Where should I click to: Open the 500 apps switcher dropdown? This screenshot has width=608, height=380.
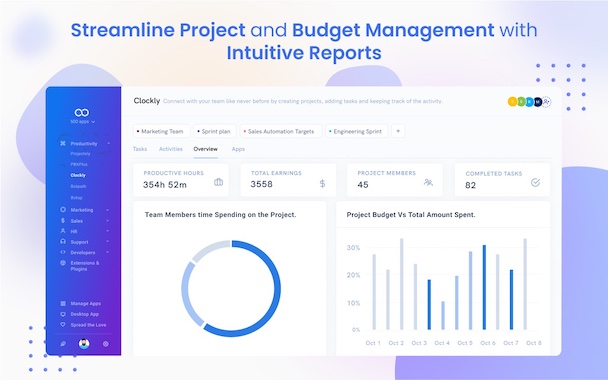point(82,122)
